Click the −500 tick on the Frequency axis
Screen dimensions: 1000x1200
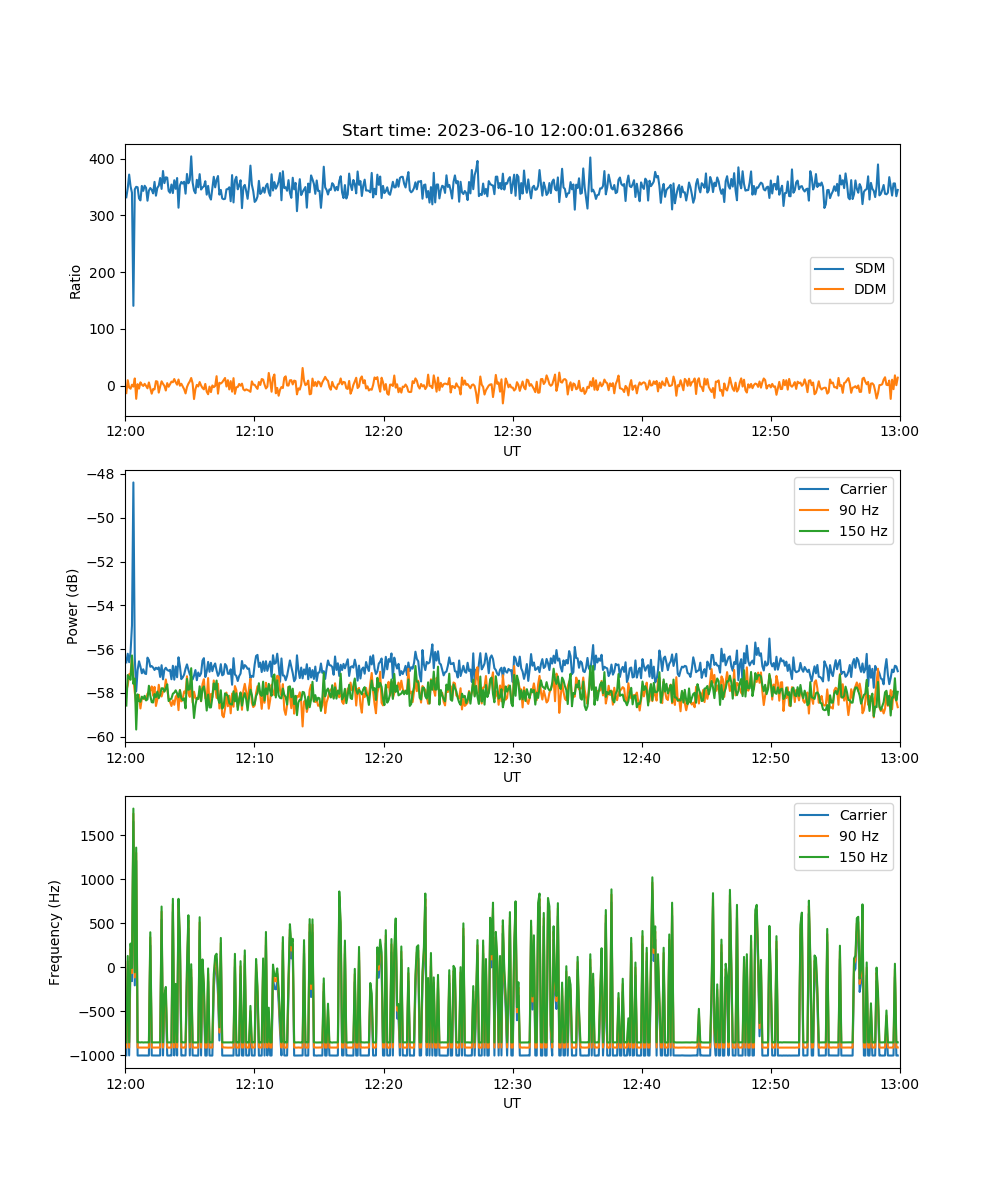[97, 1012]
